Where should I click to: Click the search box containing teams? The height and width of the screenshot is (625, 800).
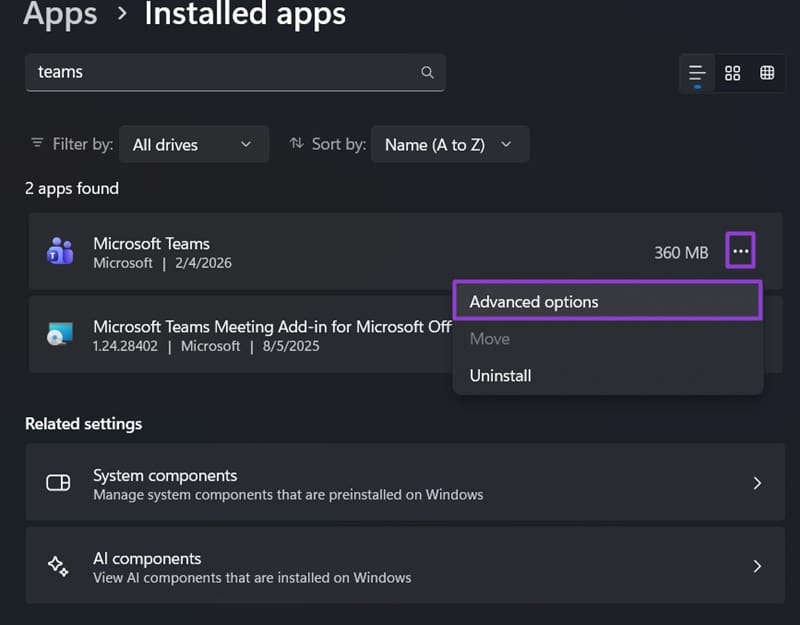(220, 72)
